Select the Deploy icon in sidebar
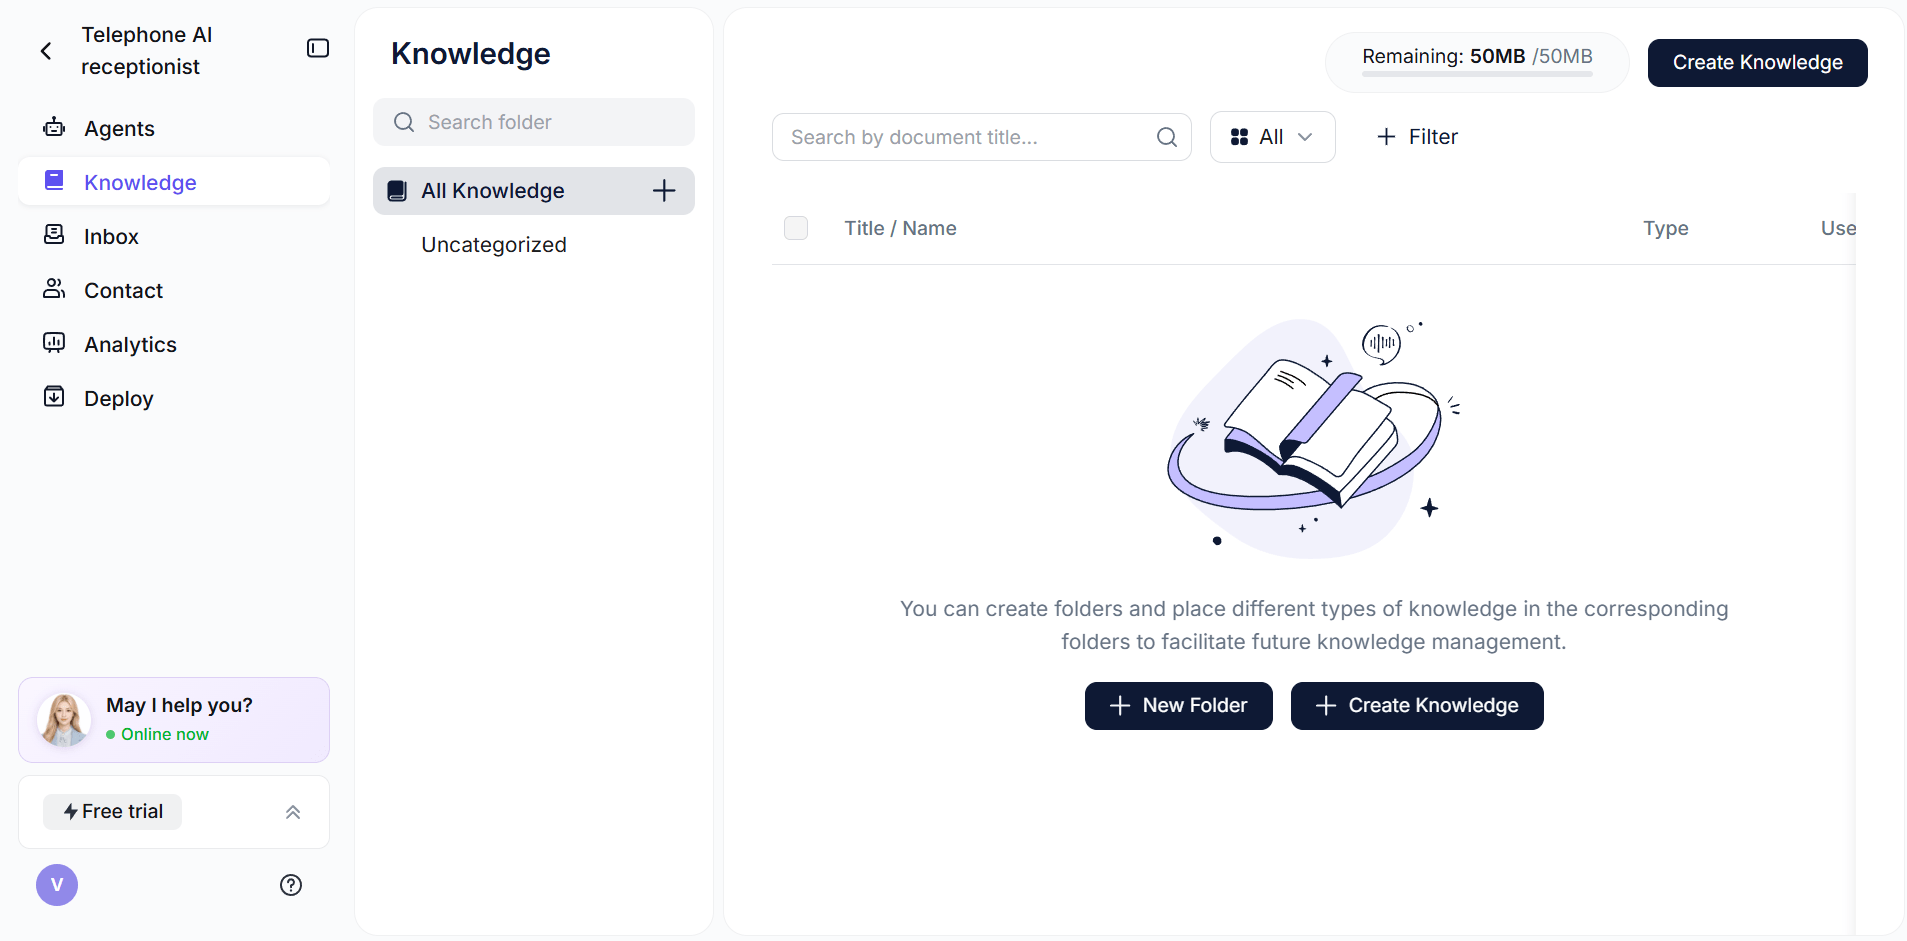The width and height of the screenshot is (1907, 941). click(53, 396)
